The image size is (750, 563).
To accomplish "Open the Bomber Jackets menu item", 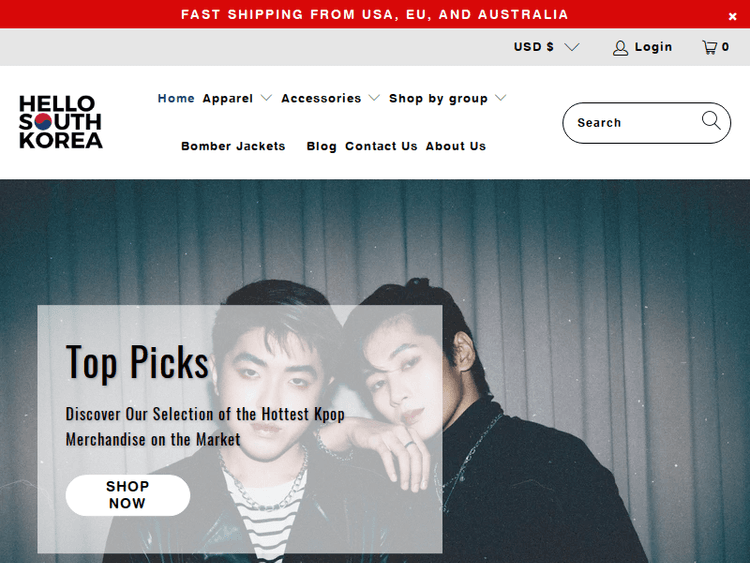I will 233,146.
